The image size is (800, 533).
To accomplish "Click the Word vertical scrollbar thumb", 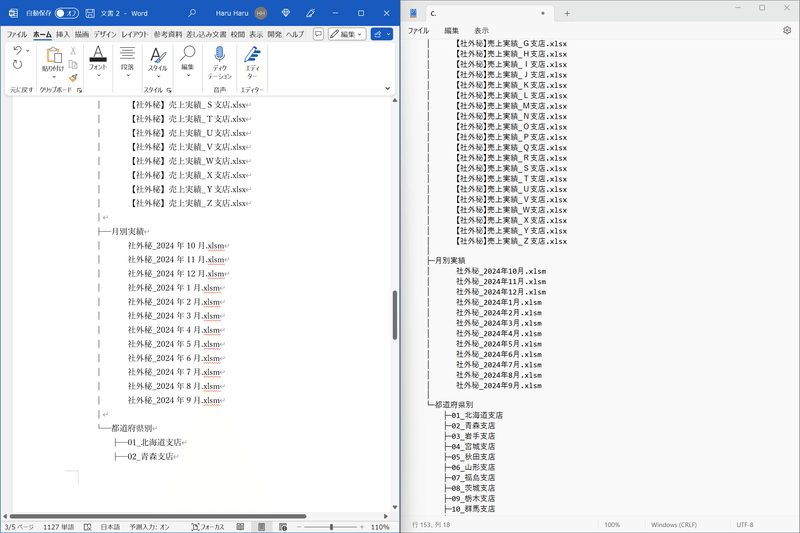I will pos(394,315).
